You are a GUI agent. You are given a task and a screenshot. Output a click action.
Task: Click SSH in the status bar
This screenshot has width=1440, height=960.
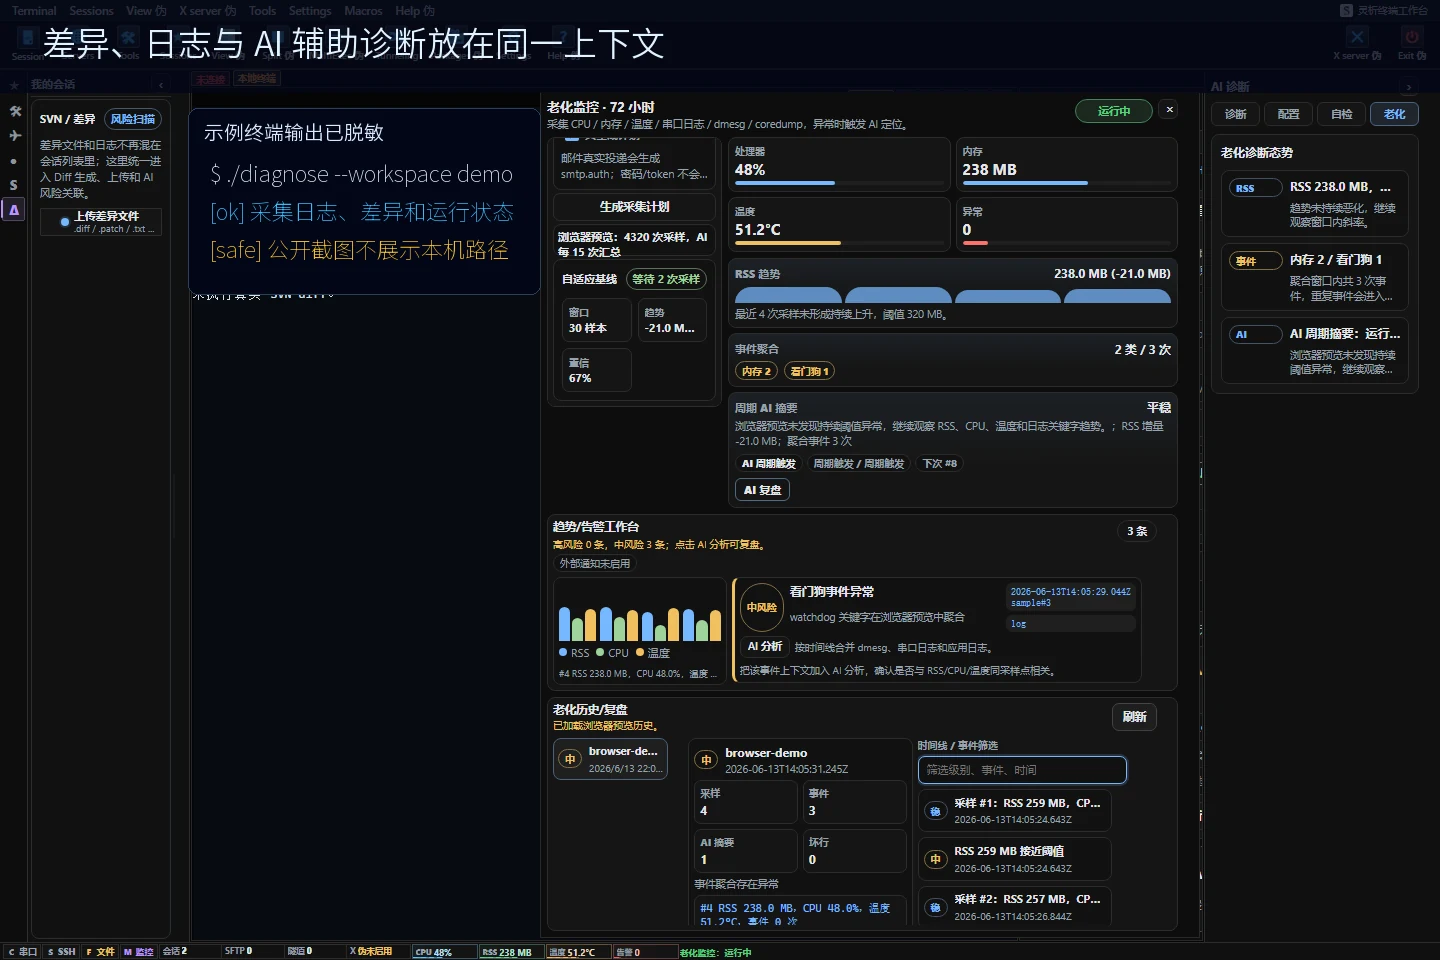tap(62, 952)
